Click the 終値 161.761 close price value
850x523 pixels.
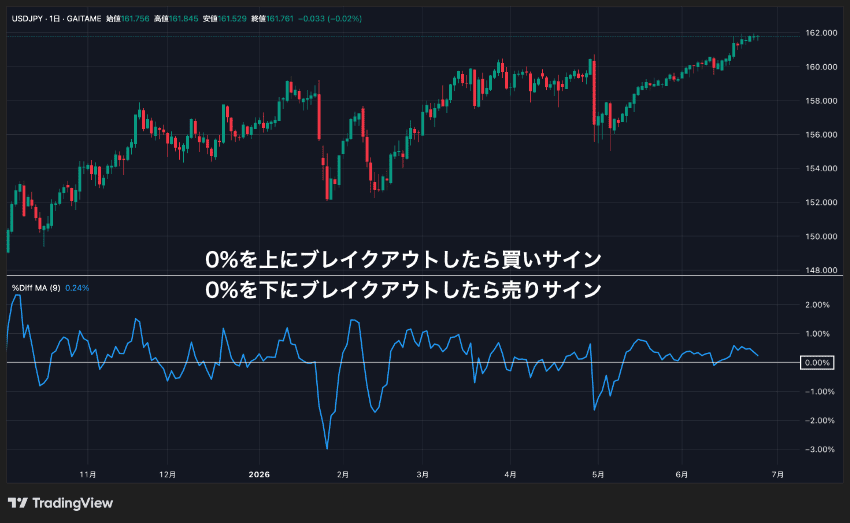tap(272, 18)
